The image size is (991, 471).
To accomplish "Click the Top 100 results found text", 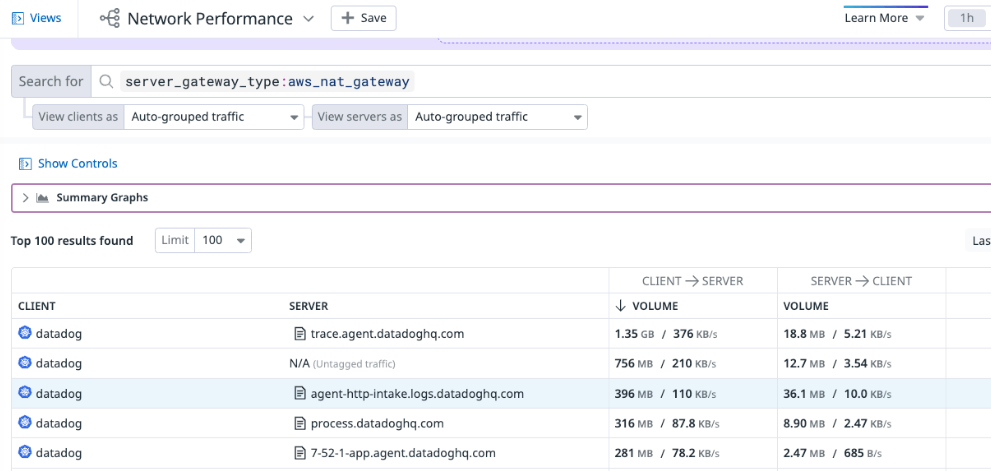I will pos(72,241).
